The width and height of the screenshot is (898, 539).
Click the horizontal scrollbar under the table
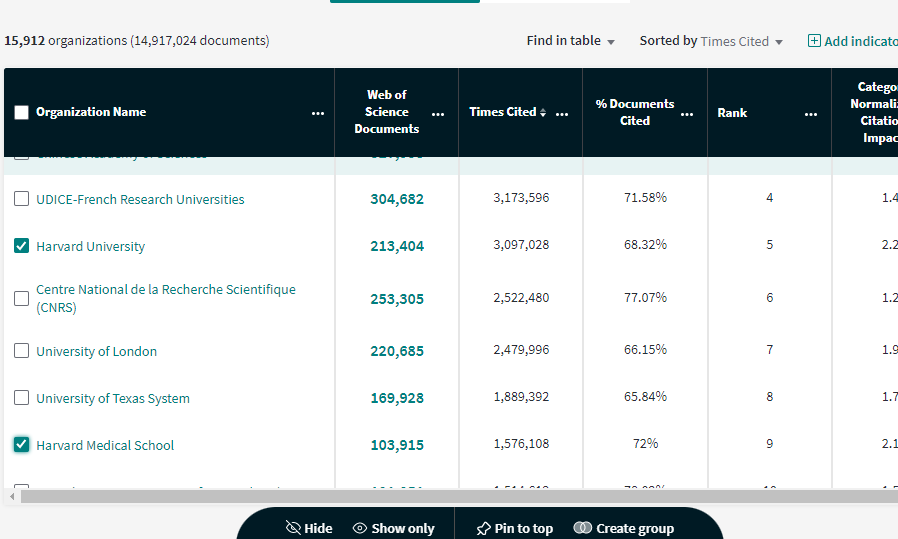tap(450, 496)
